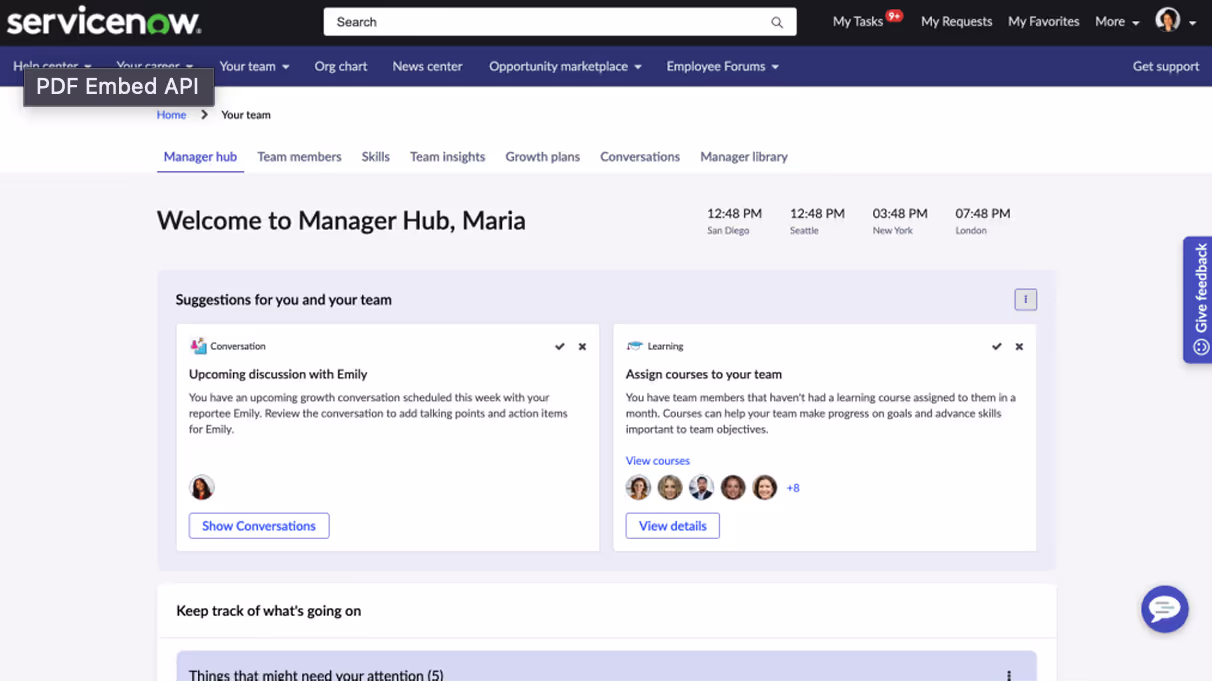The height and width of the screenshot is (682, 1212).
Task: Click the Conversation suggestion card icon
Action: (x=199, y=345)
